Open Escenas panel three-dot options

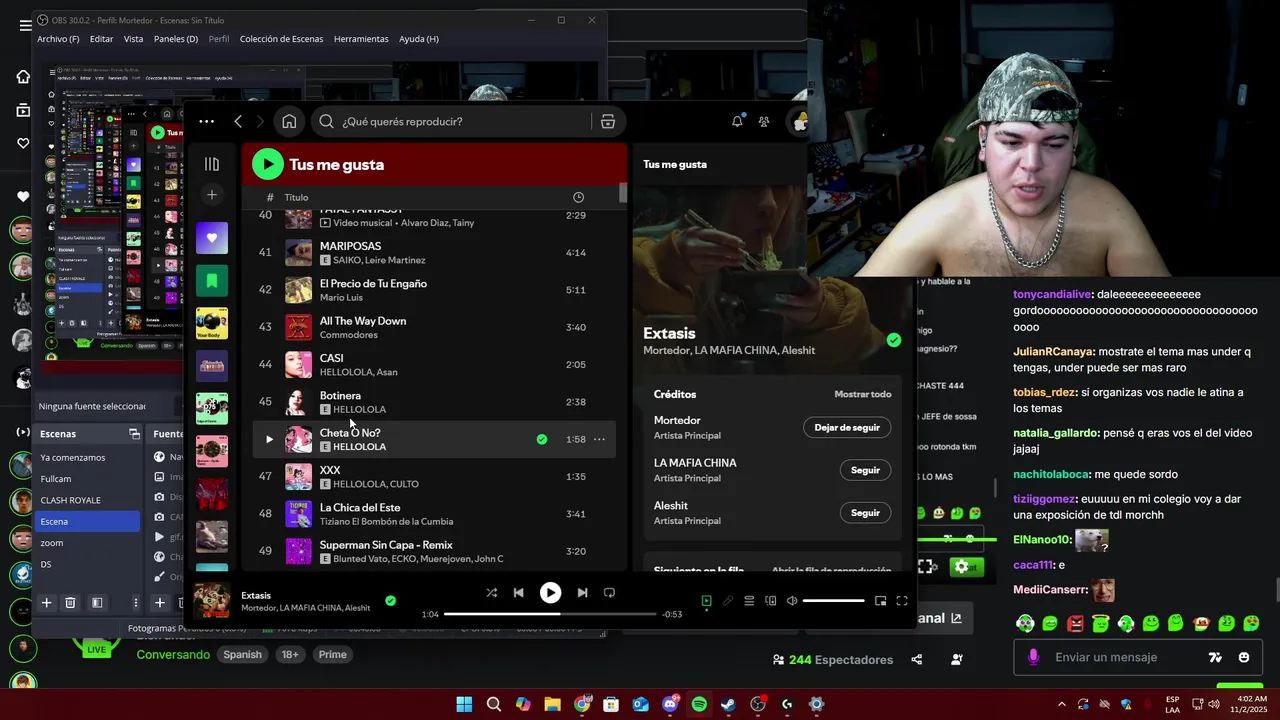click(135, 603)
